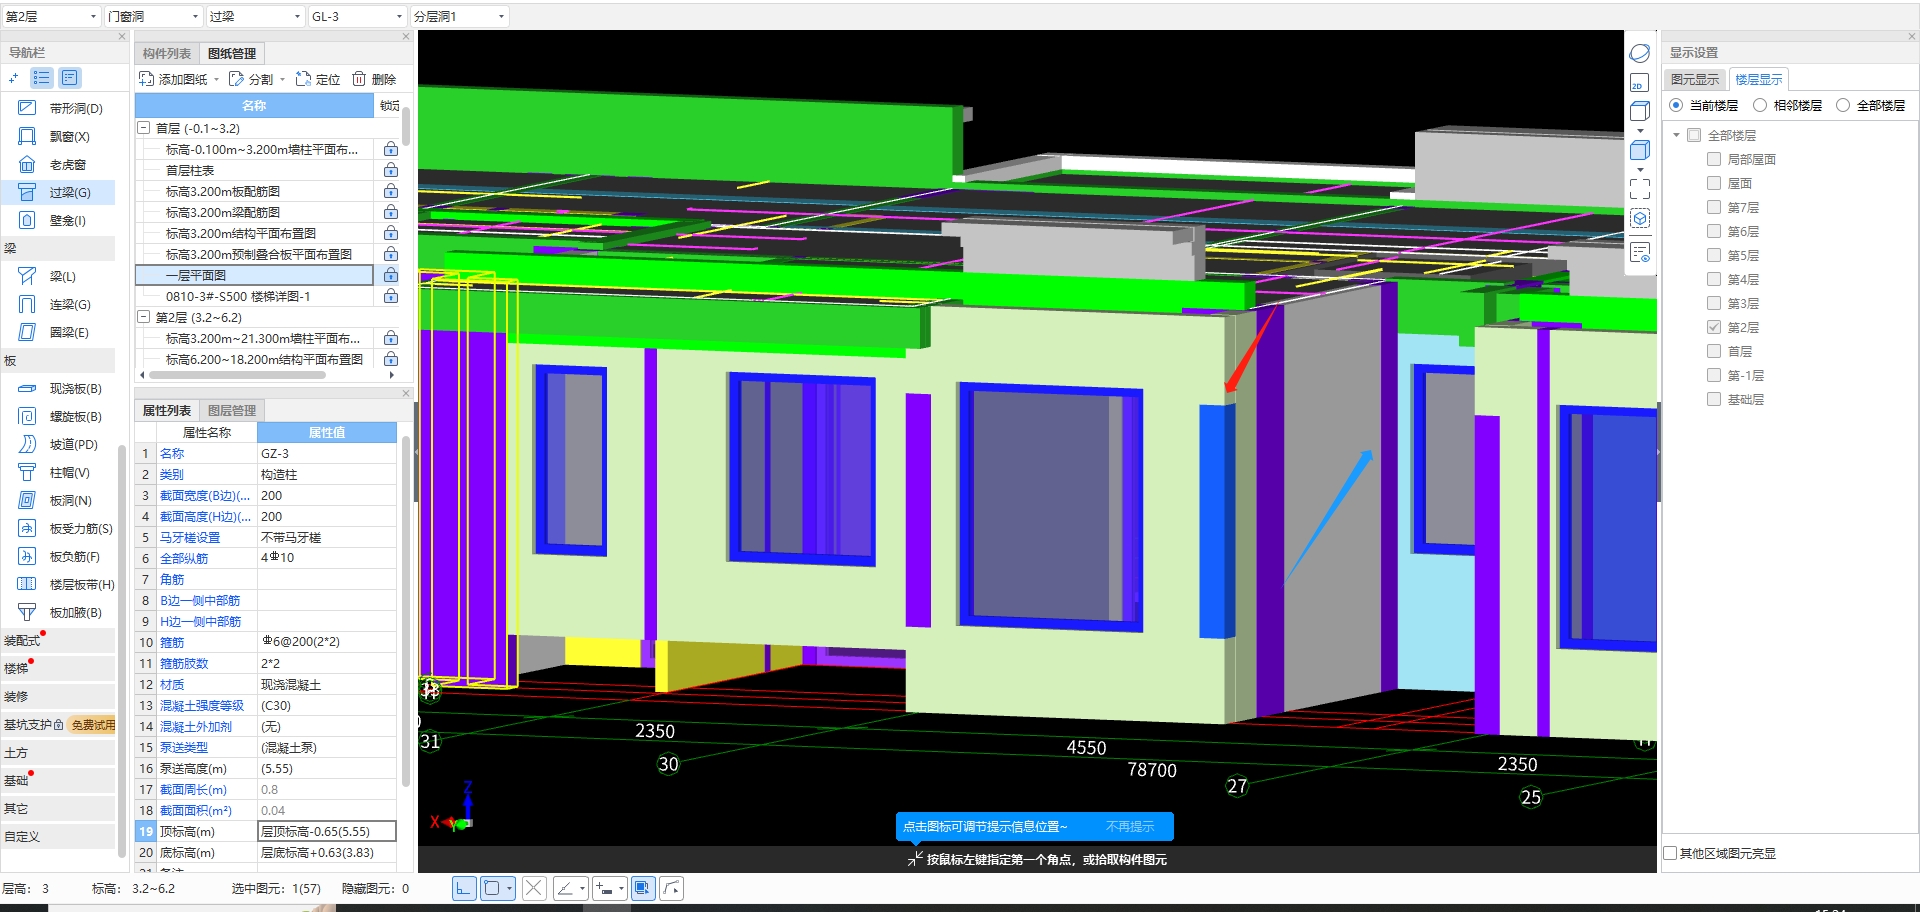Click the 定位 locate button
The image size is (1920, 912).
318,79
